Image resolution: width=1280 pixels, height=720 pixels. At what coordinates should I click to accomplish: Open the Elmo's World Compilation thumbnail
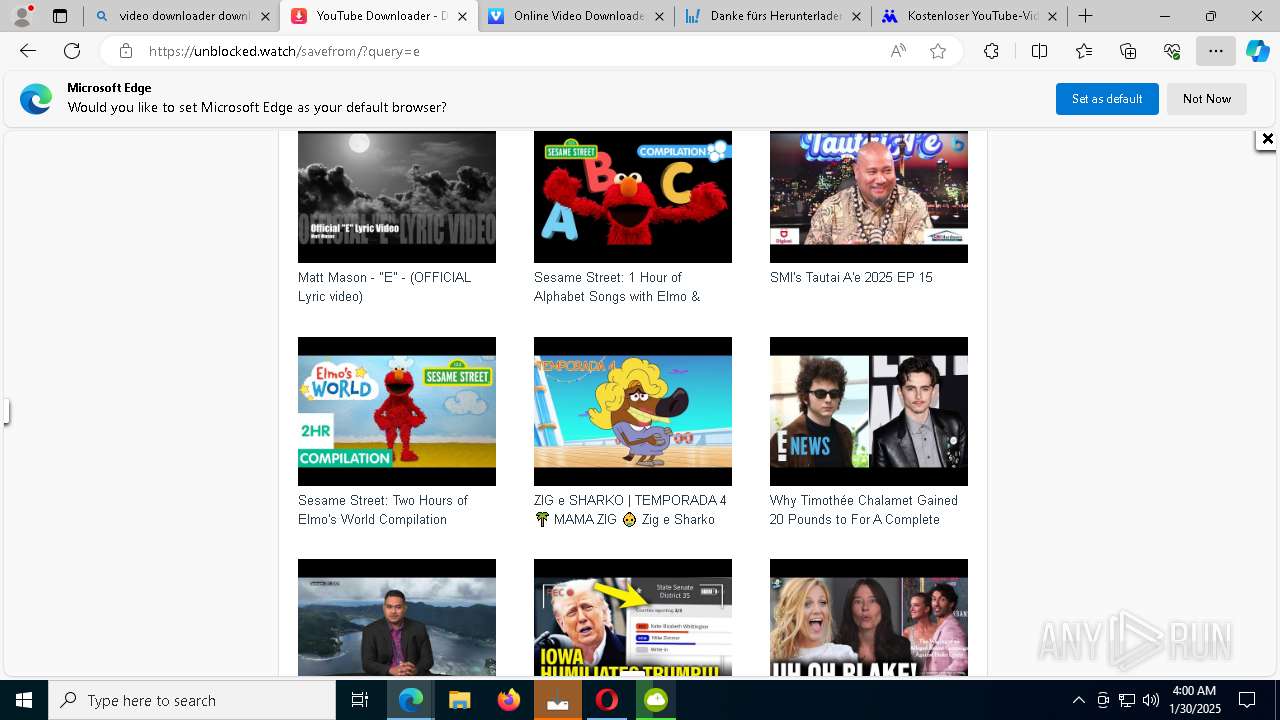click(x=397, y=411)
